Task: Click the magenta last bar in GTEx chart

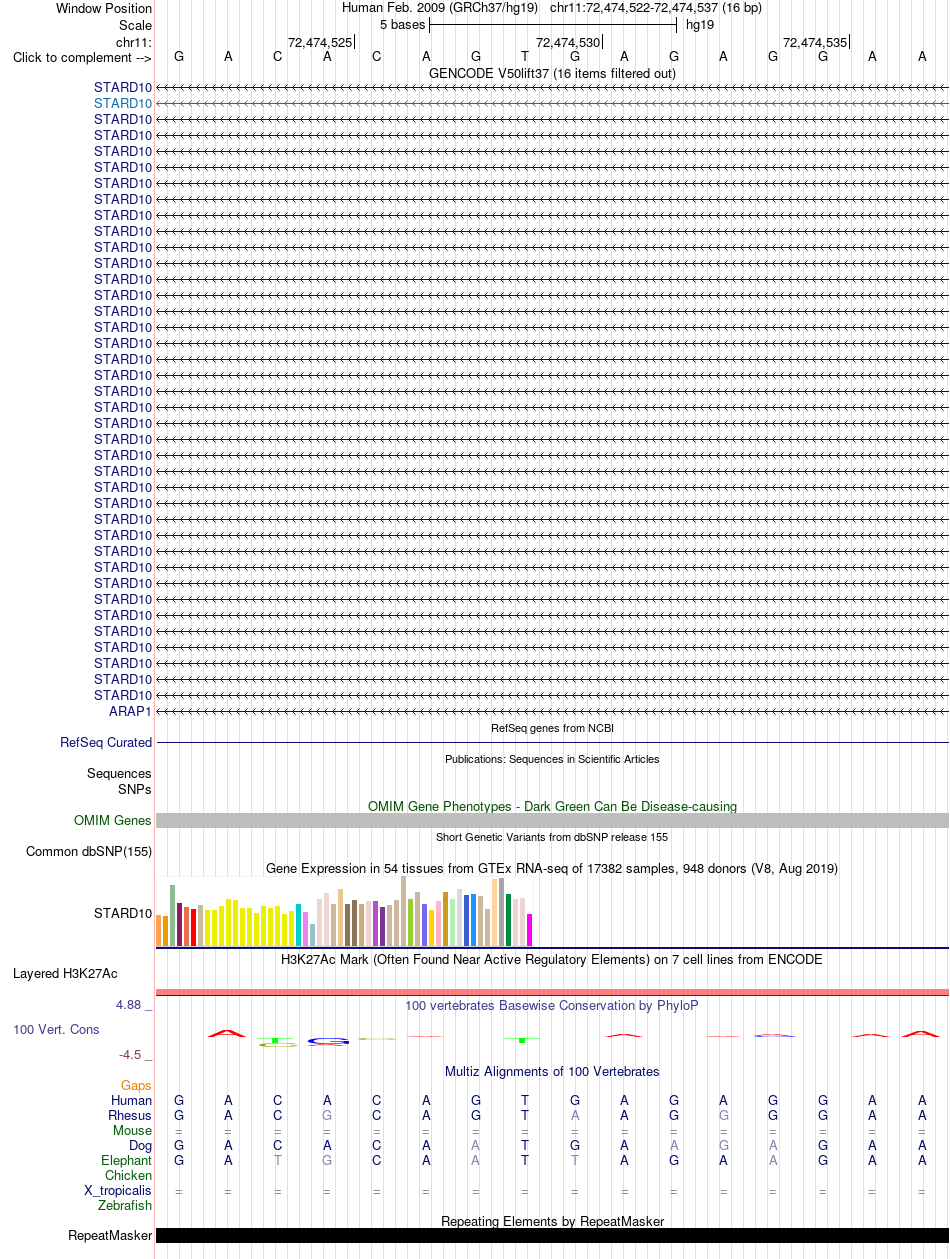Action: click(530, 930)
